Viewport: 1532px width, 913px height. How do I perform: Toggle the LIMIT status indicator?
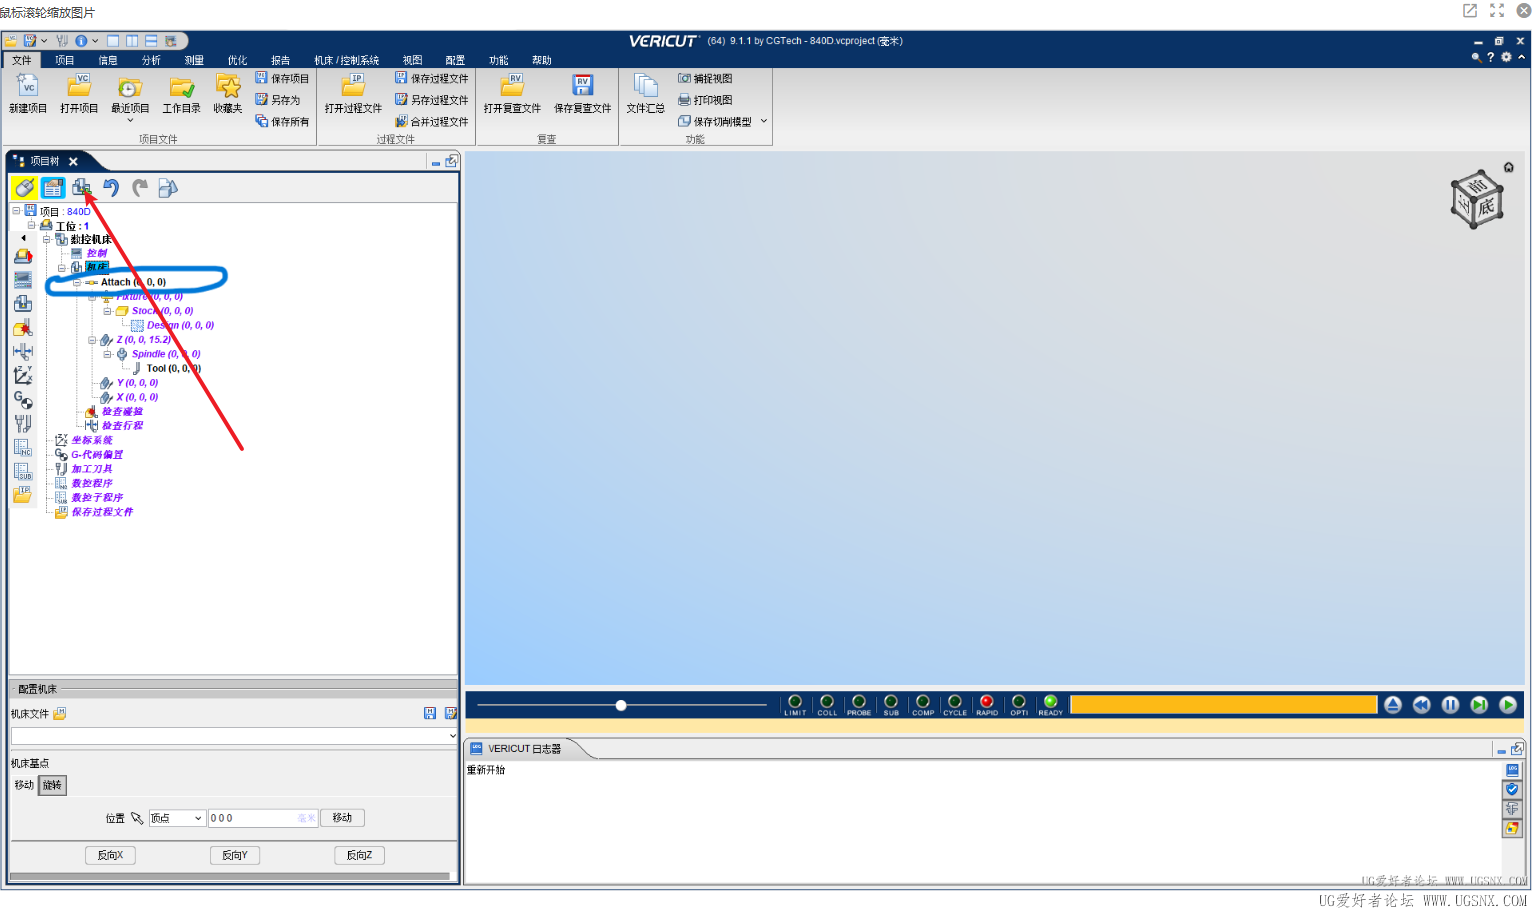(795, 704)
